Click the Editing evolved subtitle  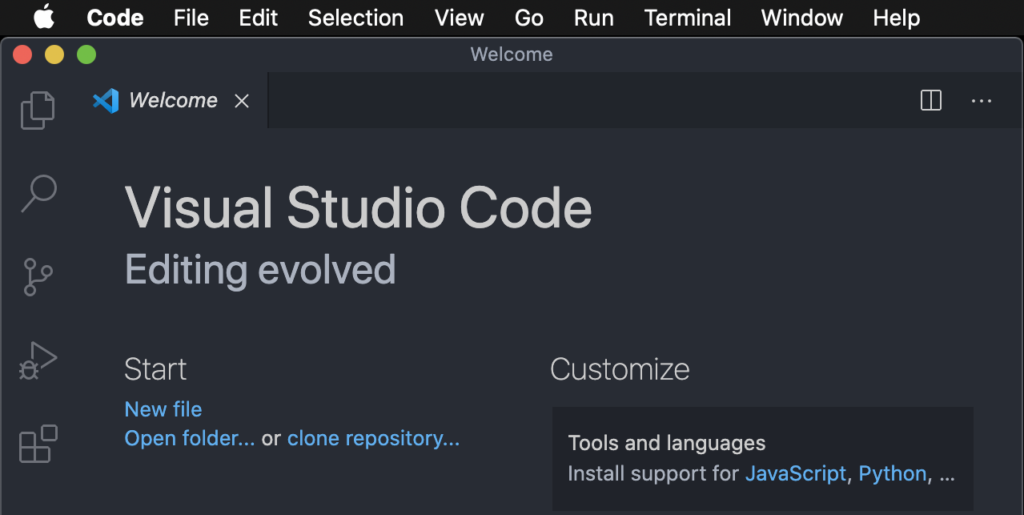(260, 270)
